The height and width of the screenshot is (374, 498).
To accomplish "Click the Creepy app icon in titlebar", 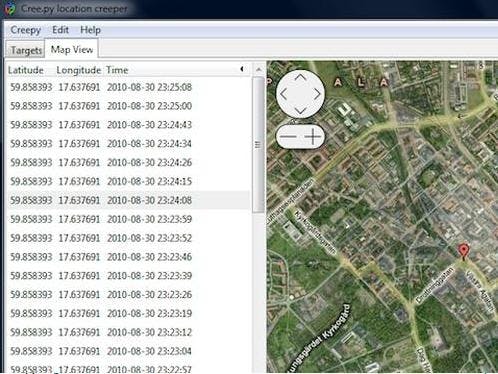I will point(10,8).
